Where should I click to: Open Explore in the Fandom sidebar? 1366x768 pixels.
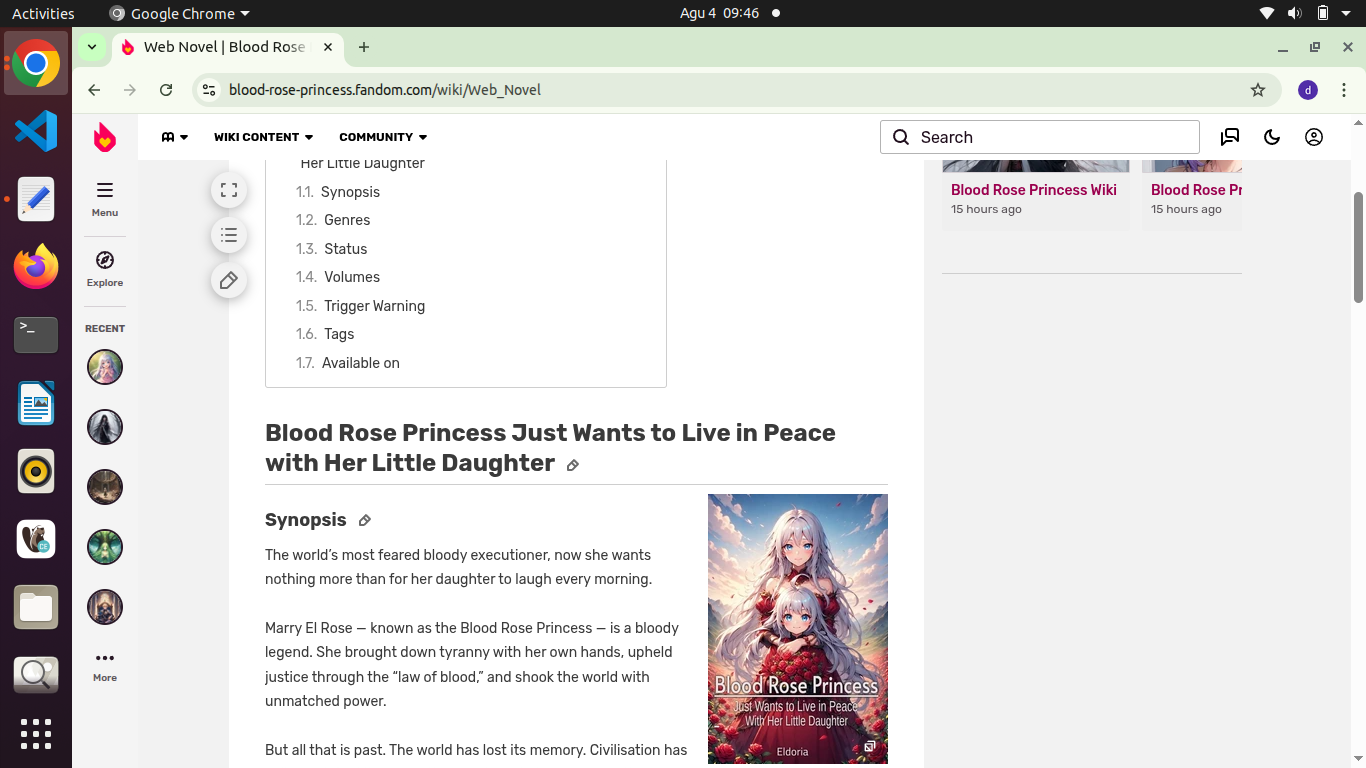click(104, 268)
